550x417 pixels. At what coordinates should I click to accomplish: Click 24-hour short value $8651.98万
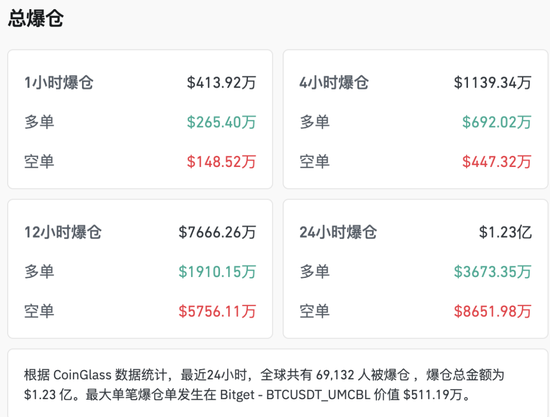click(493, 311)
